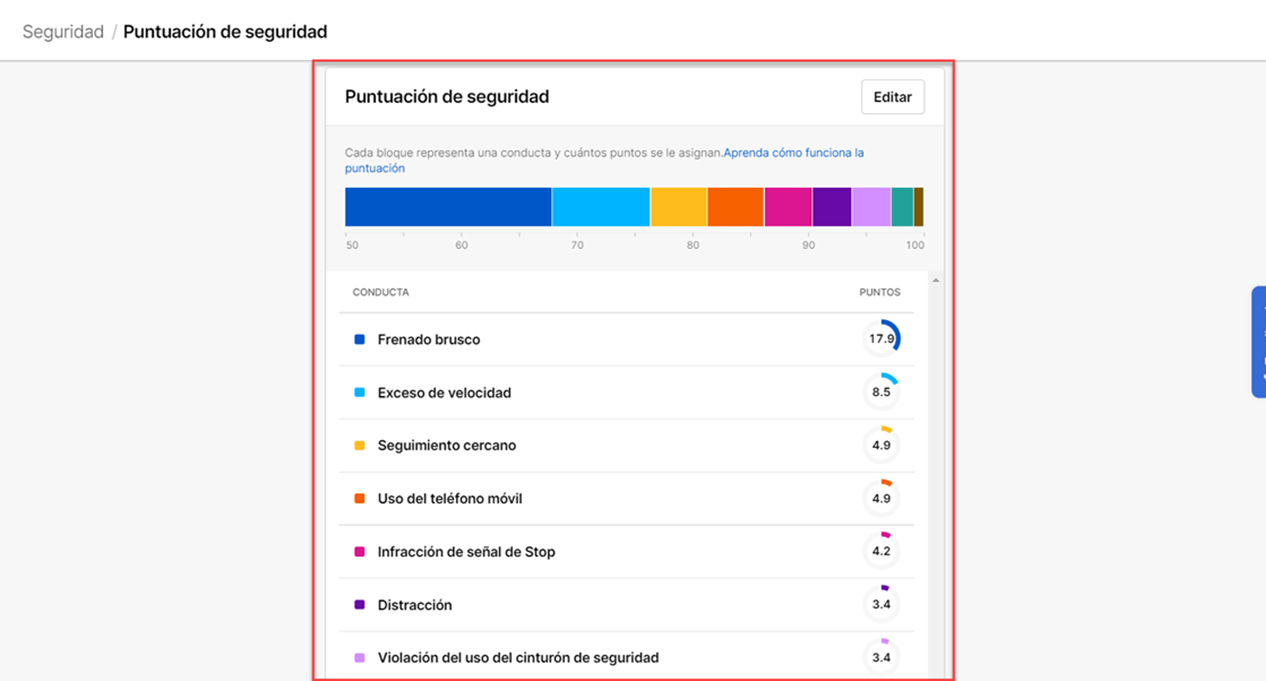Click the scroll-up arrow of the behavior list

tap(935, 281)
